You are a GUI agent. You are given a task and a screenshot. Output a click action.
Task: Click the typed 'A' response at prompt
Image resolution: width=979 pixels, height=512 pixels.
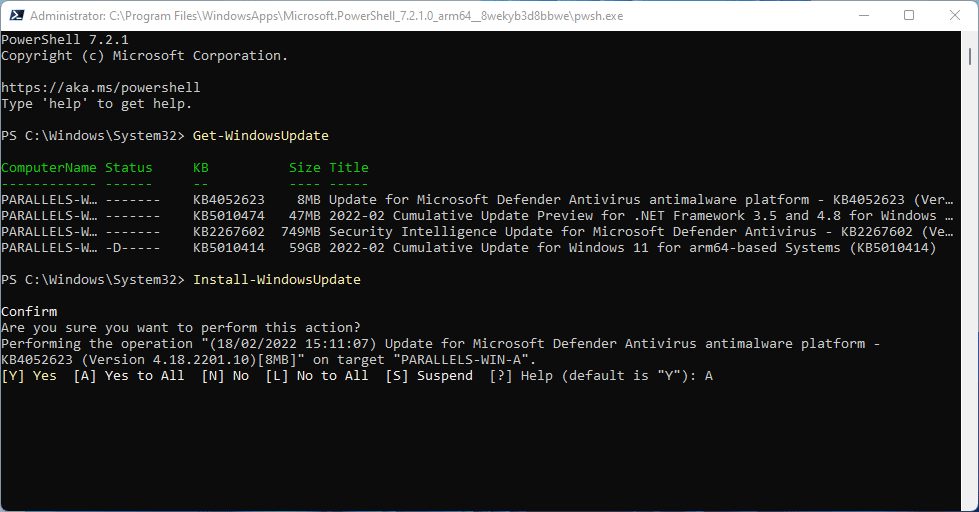tap(709, 376)
